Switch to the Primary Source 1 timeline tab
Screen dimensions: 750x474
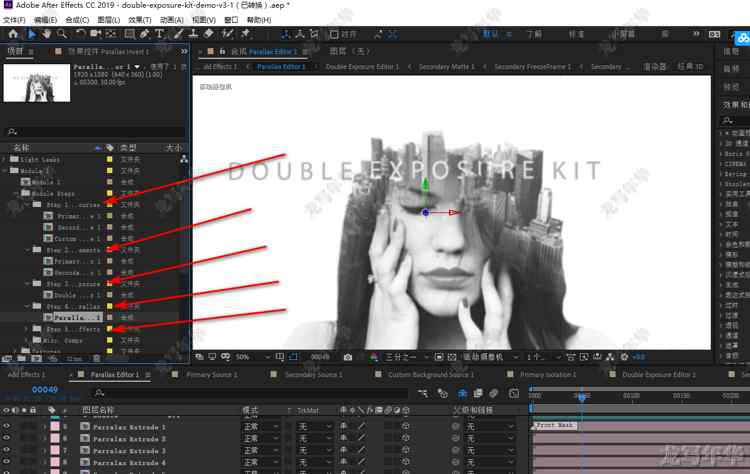[211, 375]
